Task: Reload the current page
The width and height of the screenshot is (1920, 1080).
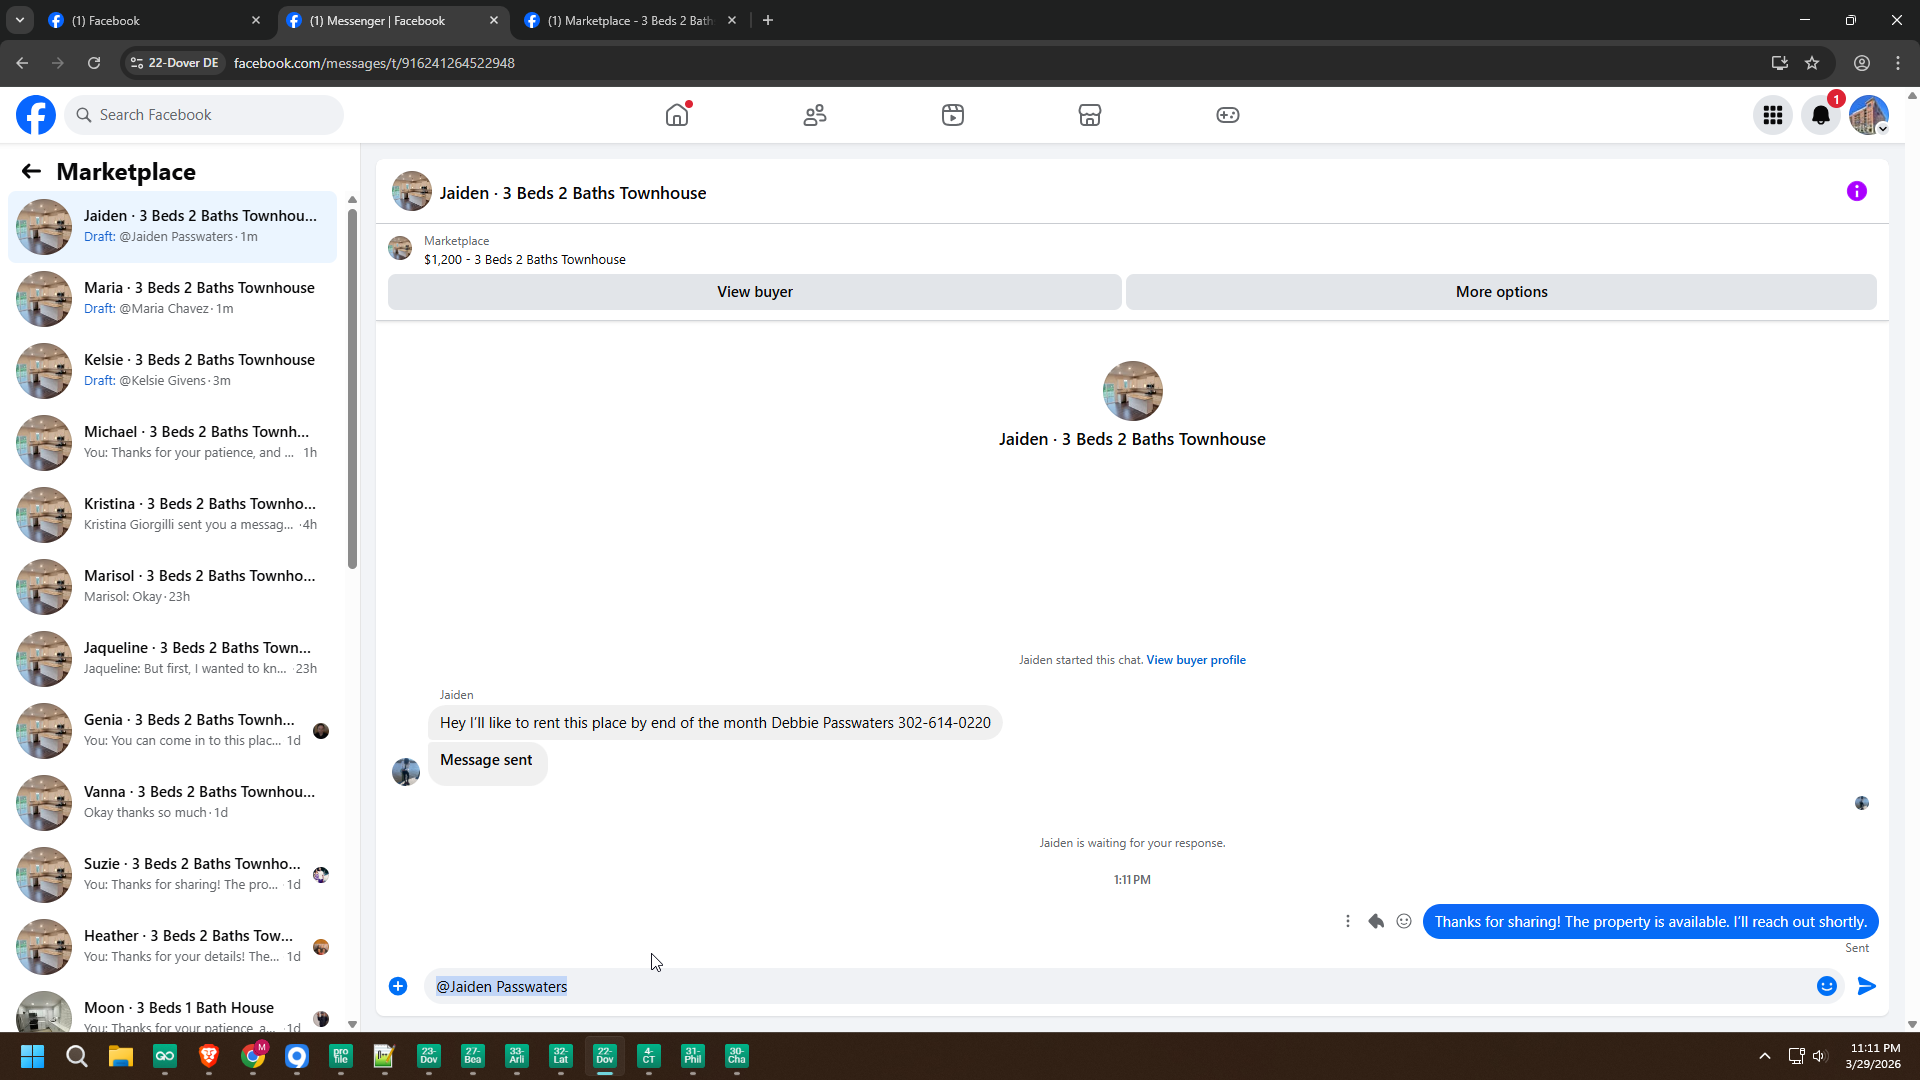Action: pos(94,63)
